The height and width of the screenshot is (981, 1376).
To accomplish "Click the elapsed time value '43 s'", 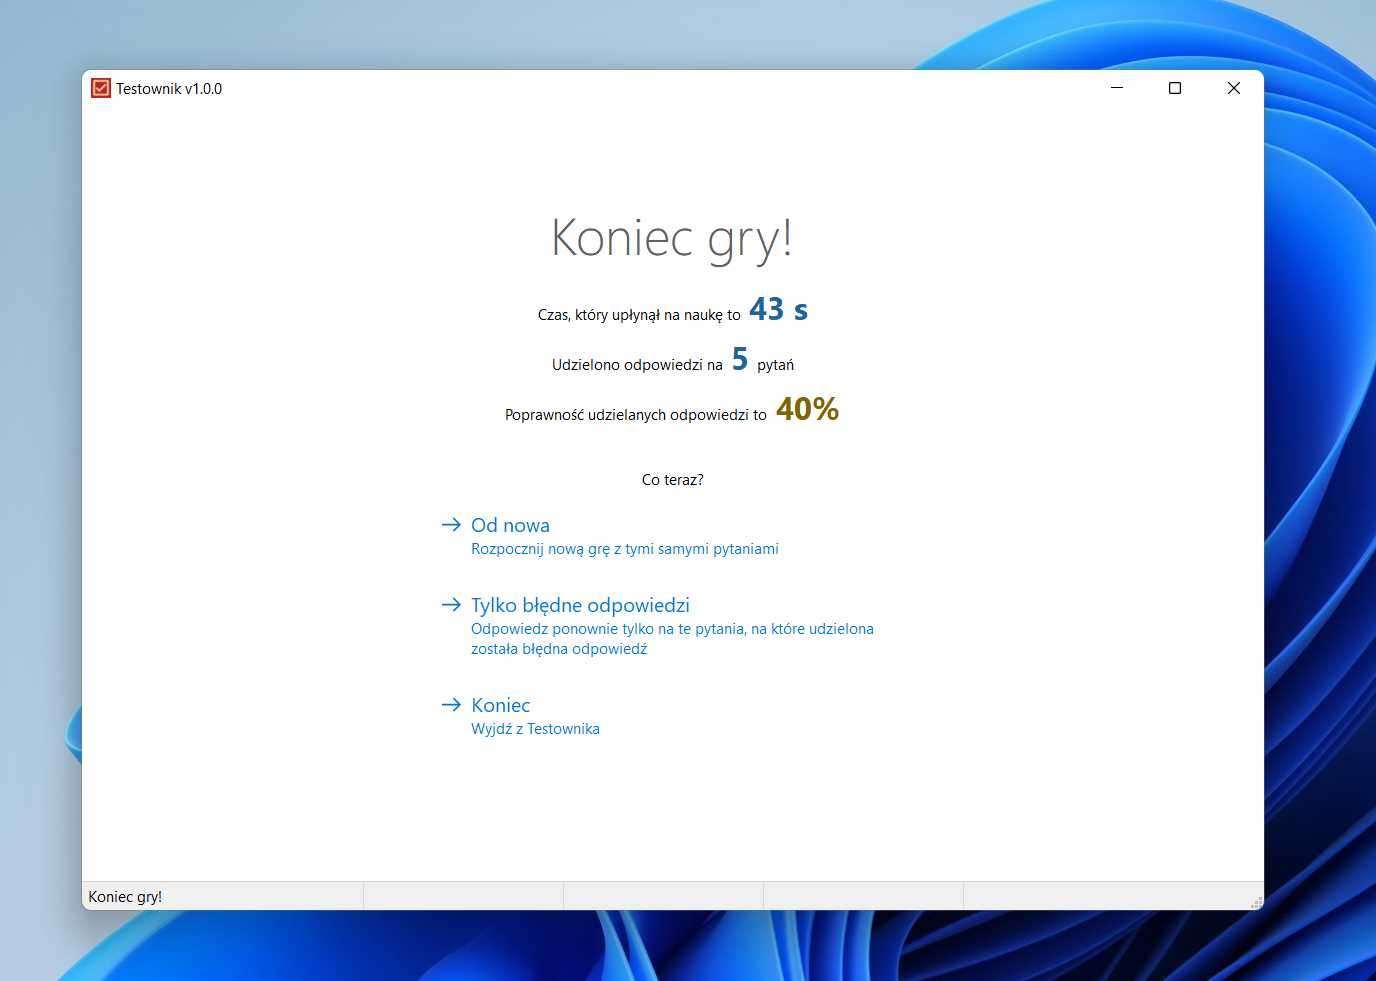I will 778,309.
